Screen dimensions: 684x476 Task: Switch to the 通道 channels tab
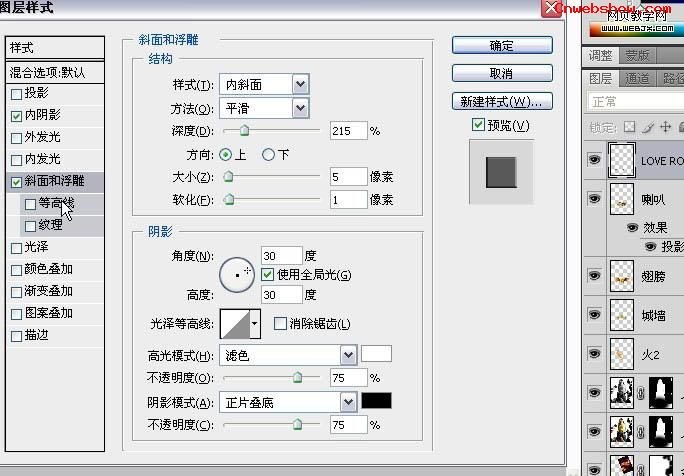pyautogui.click(x=635, y=78)
